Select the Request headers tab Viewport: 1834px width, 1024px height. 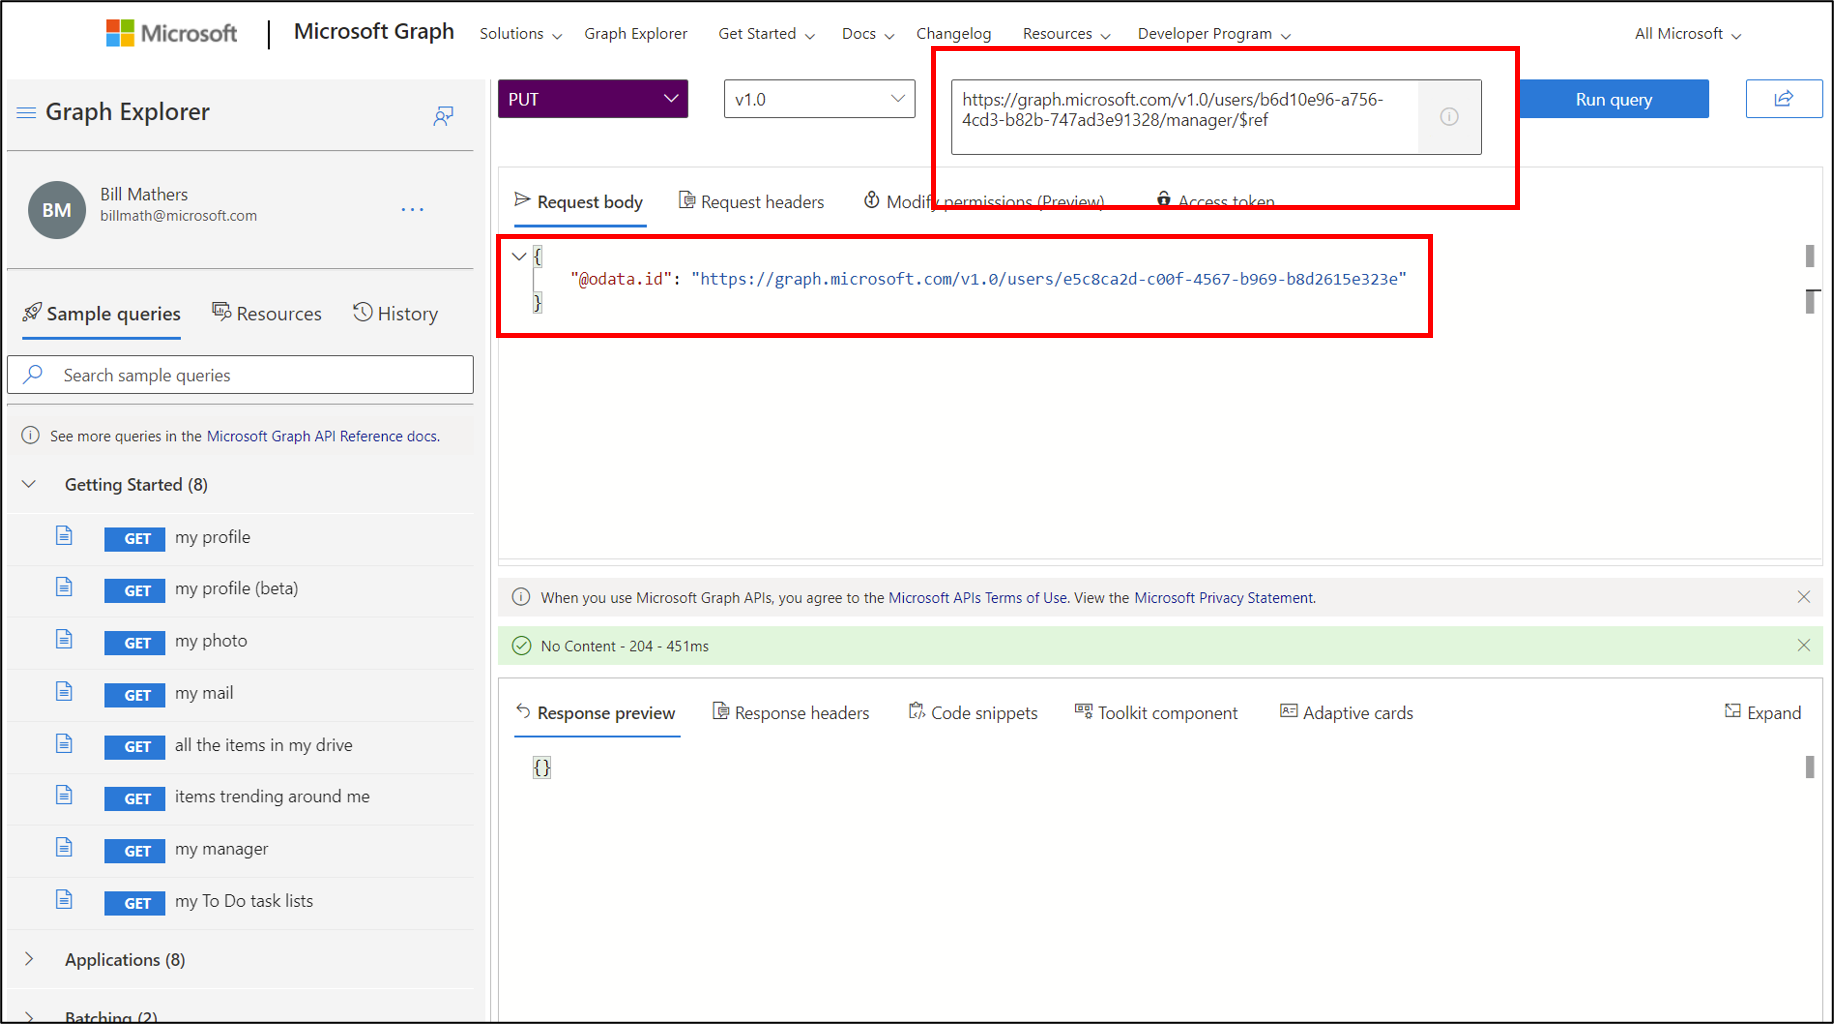pos(751,202)
